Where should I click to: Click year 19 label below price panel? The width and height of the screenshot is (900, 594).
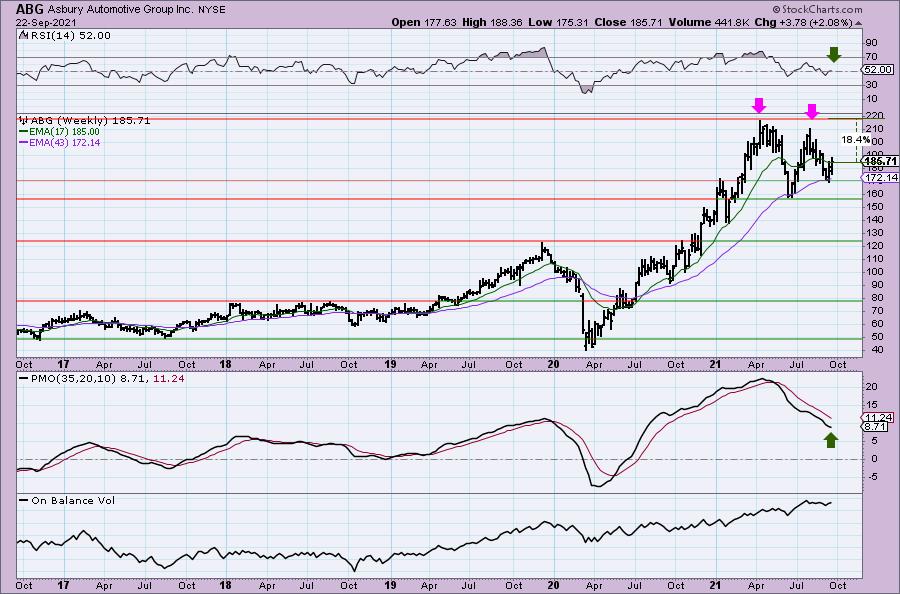click(x=390, y=364)
